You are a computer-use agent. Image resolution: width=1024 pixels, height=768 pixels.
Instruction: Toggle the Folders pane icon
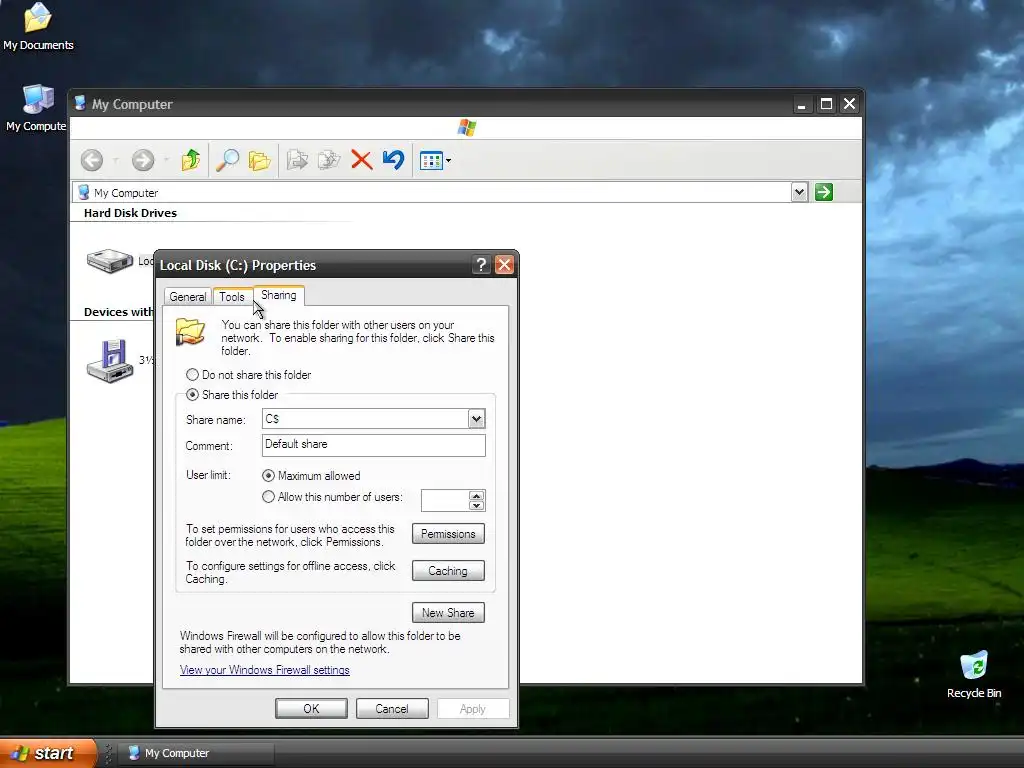click(259, 160)
